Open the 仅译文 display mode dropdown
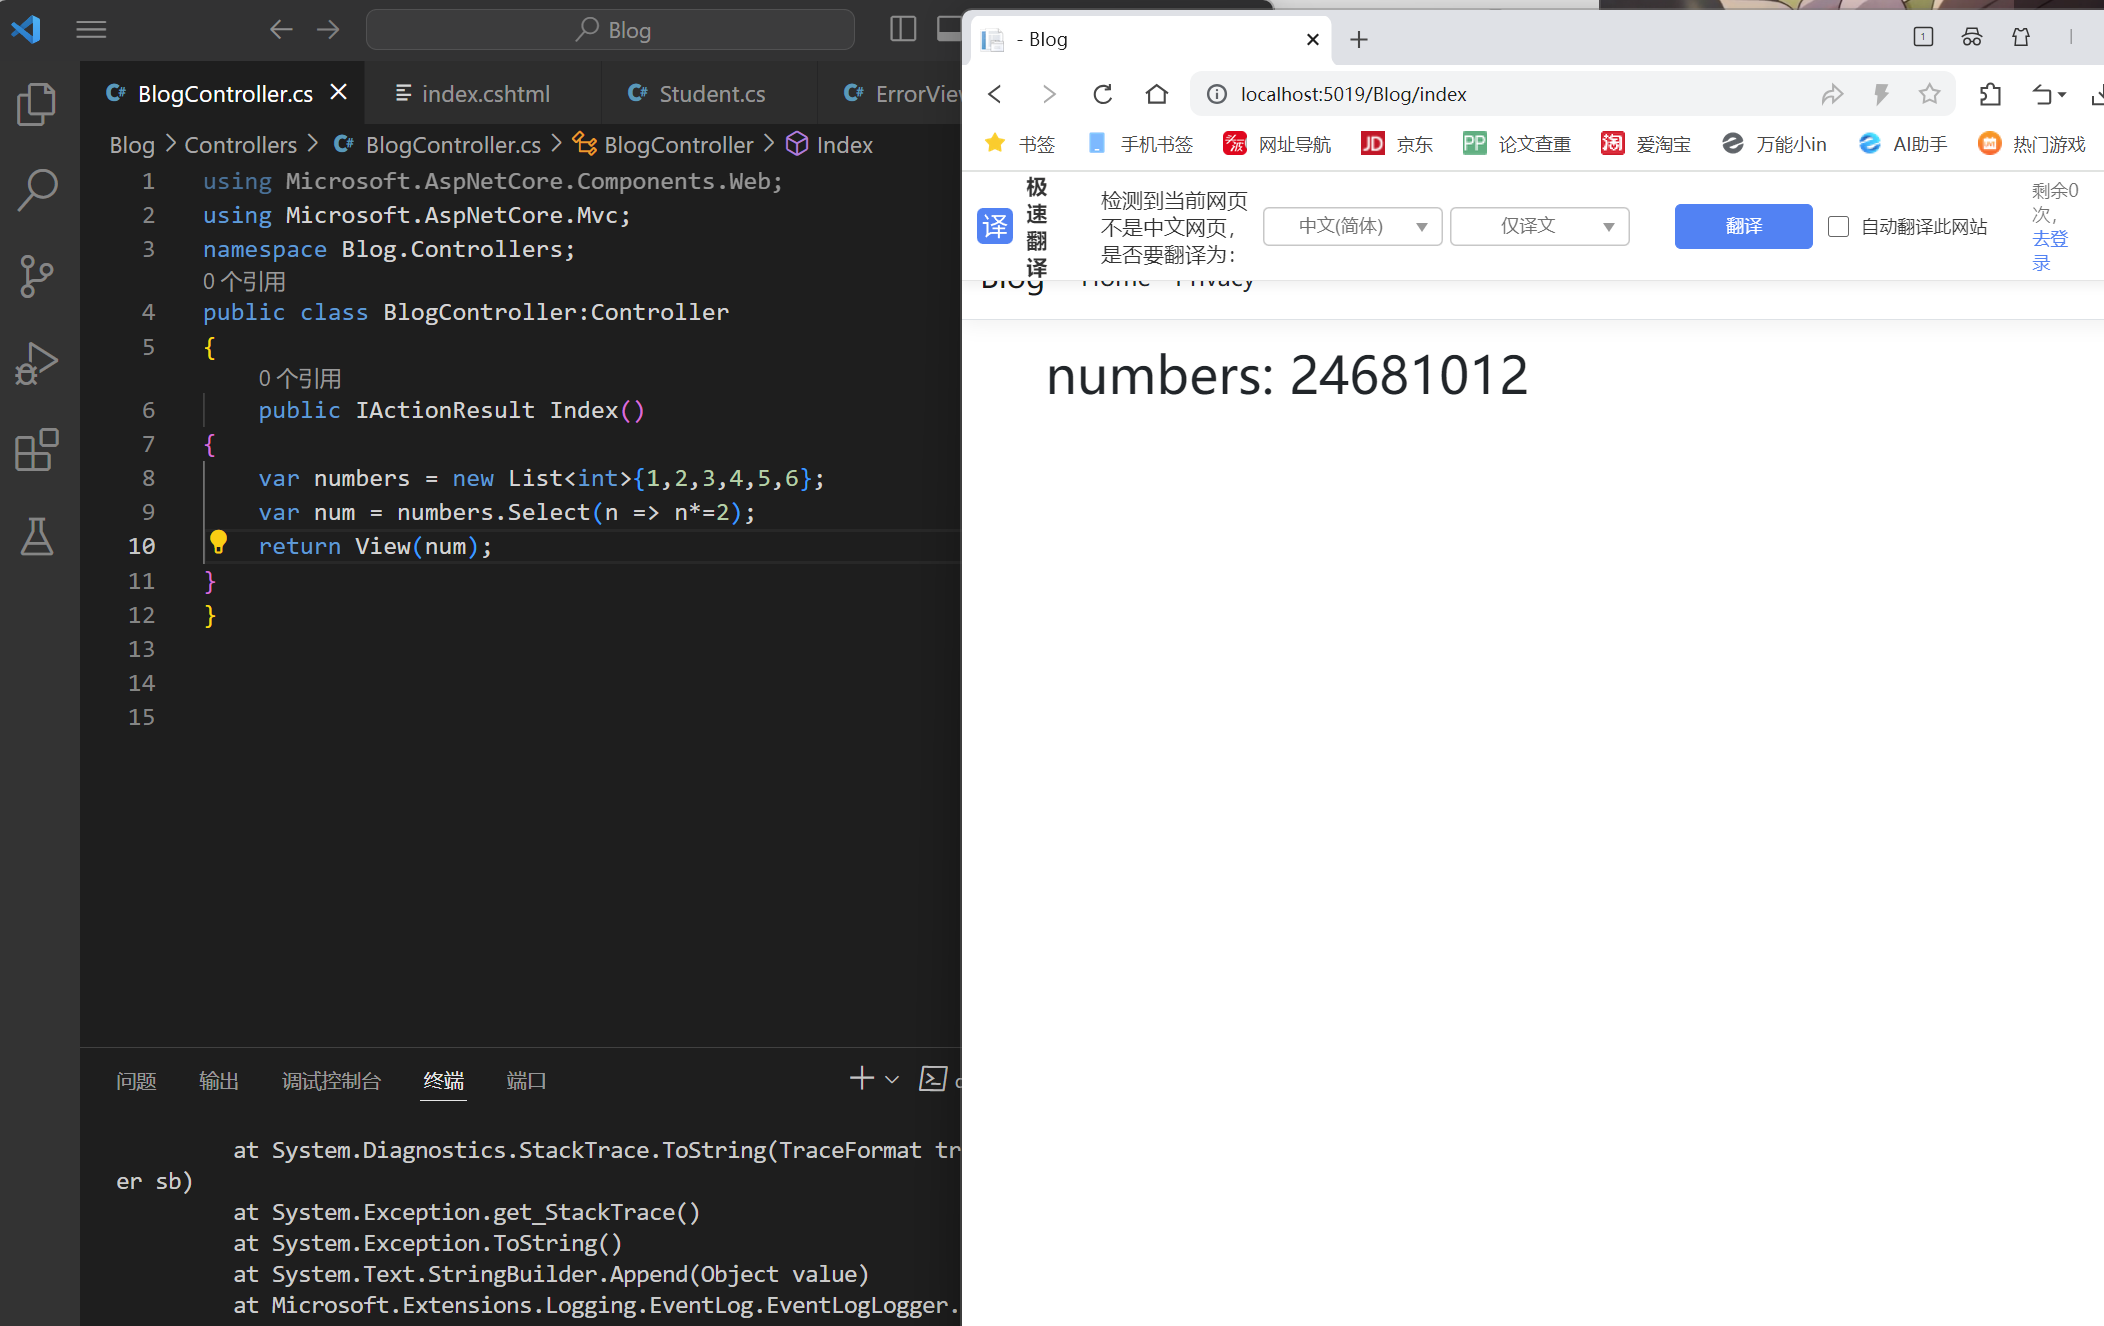This screenshot has width=2104, height=1326. 1539,227
